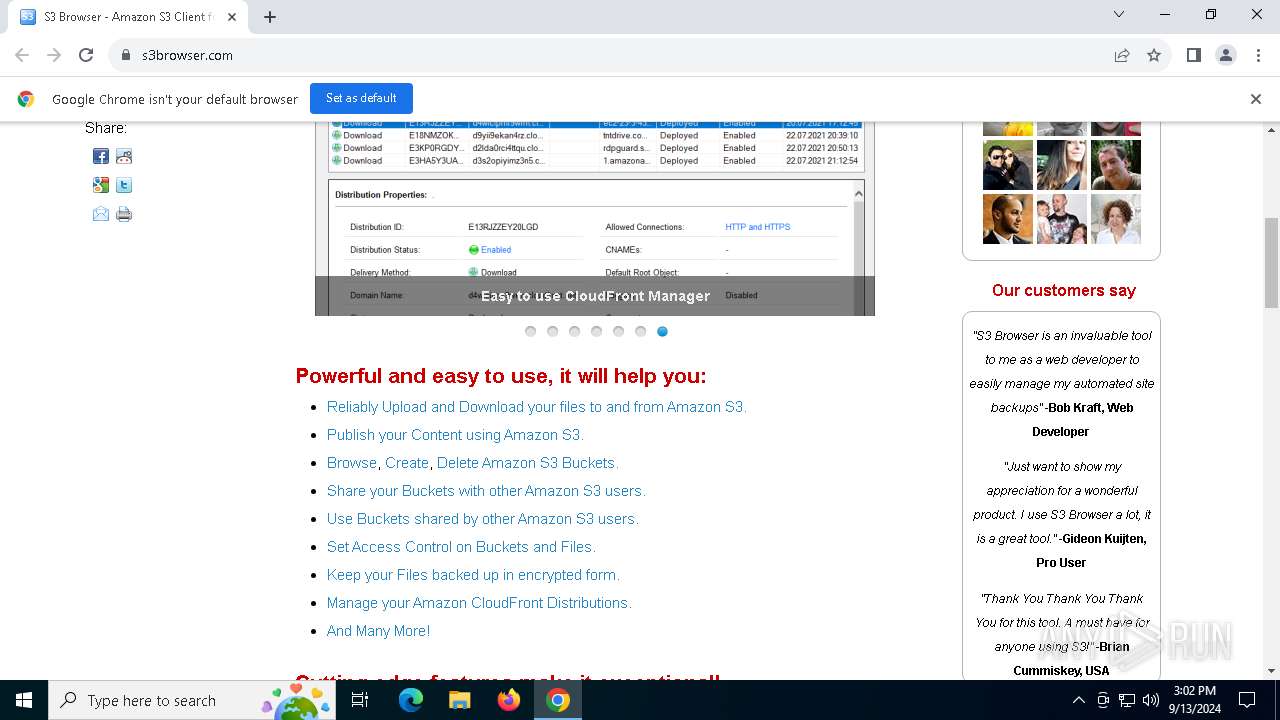Switch to S3 Browser tab
This screenshot has width=1280, height=720.
pos(128,16)
